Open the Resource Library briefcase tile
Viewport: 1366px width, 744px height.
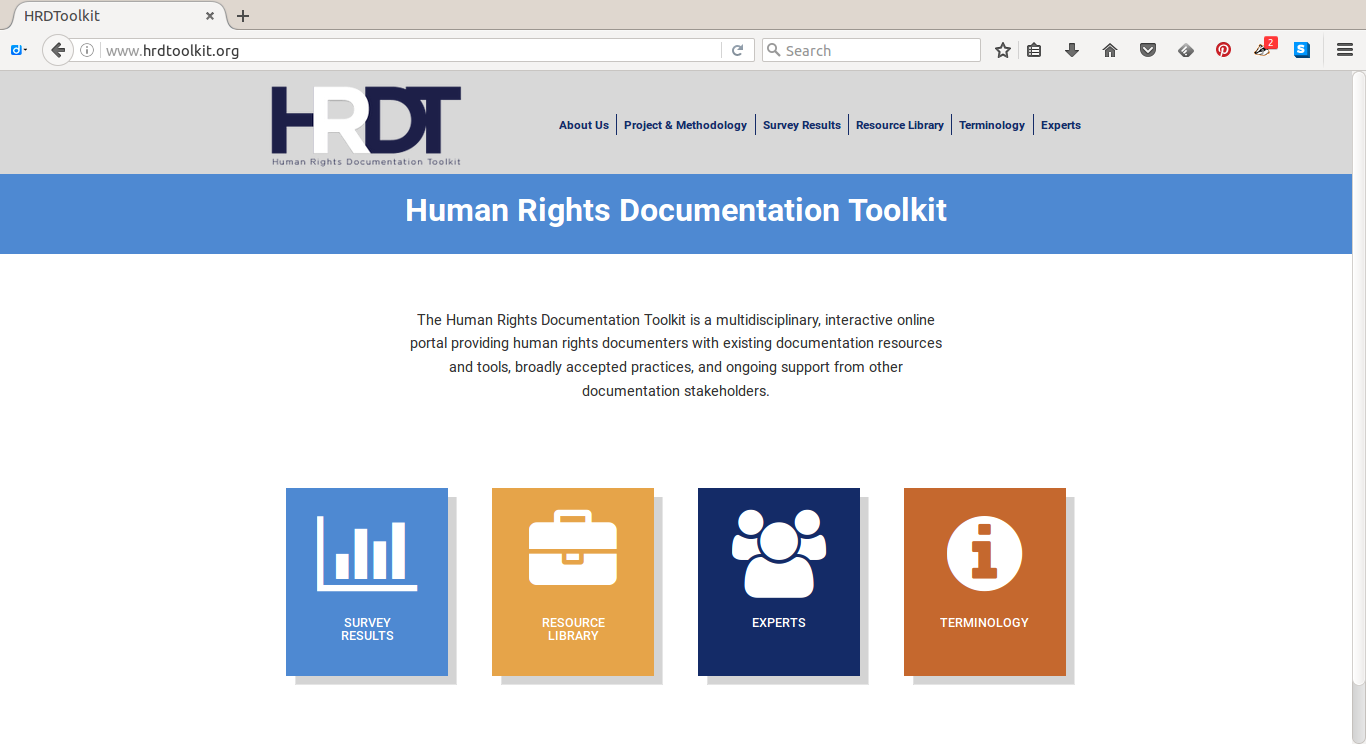click(573, 581)
